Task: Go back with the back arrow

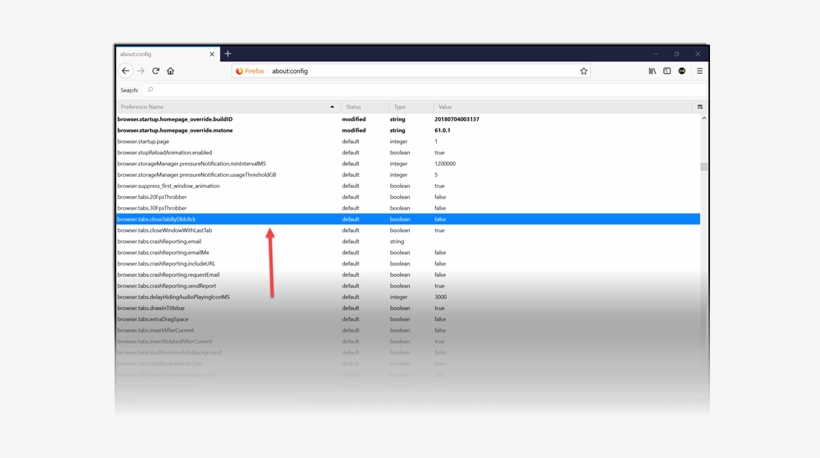Action: [x=126, y=71]
